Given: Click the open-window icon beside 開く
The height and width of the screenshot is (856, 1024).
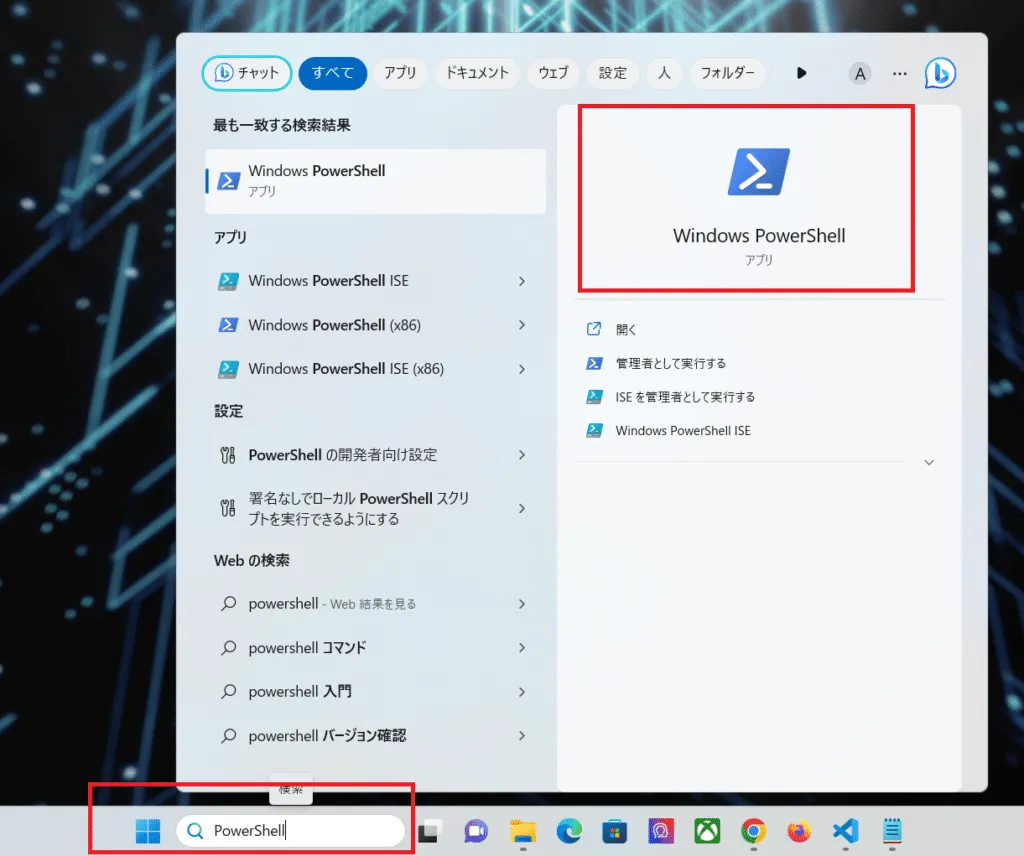Looking at the screenshot, I should tap(594, 329).
